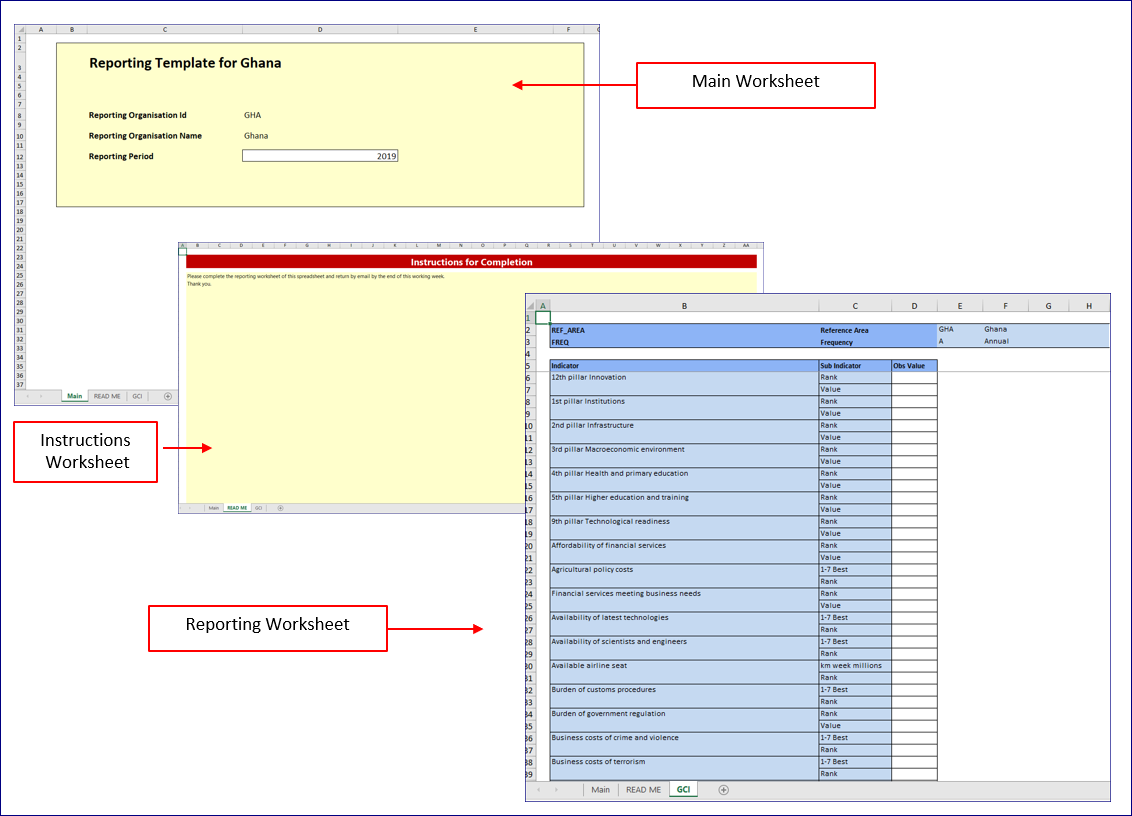The height and width of the screenshot is (816, 1132).
Task: Select the Obs Value cell for 12th pillar Innovation Rank
Action: [914, 378]
